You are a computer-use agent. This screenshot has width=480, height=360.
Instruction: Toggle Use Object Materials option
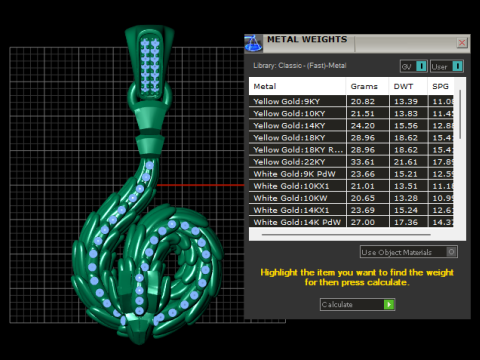tap(409, 252)
